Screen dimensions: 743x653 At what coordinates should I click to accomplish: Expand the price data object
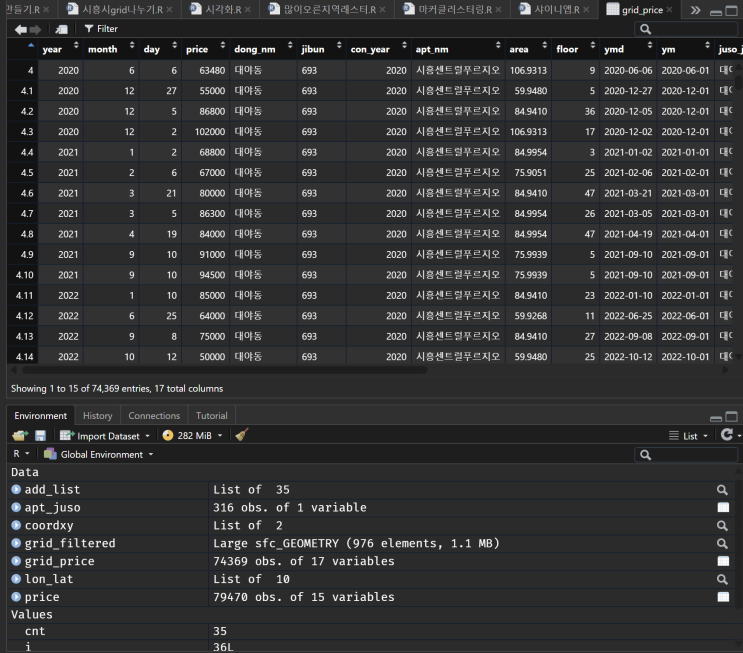coord(16,597)
